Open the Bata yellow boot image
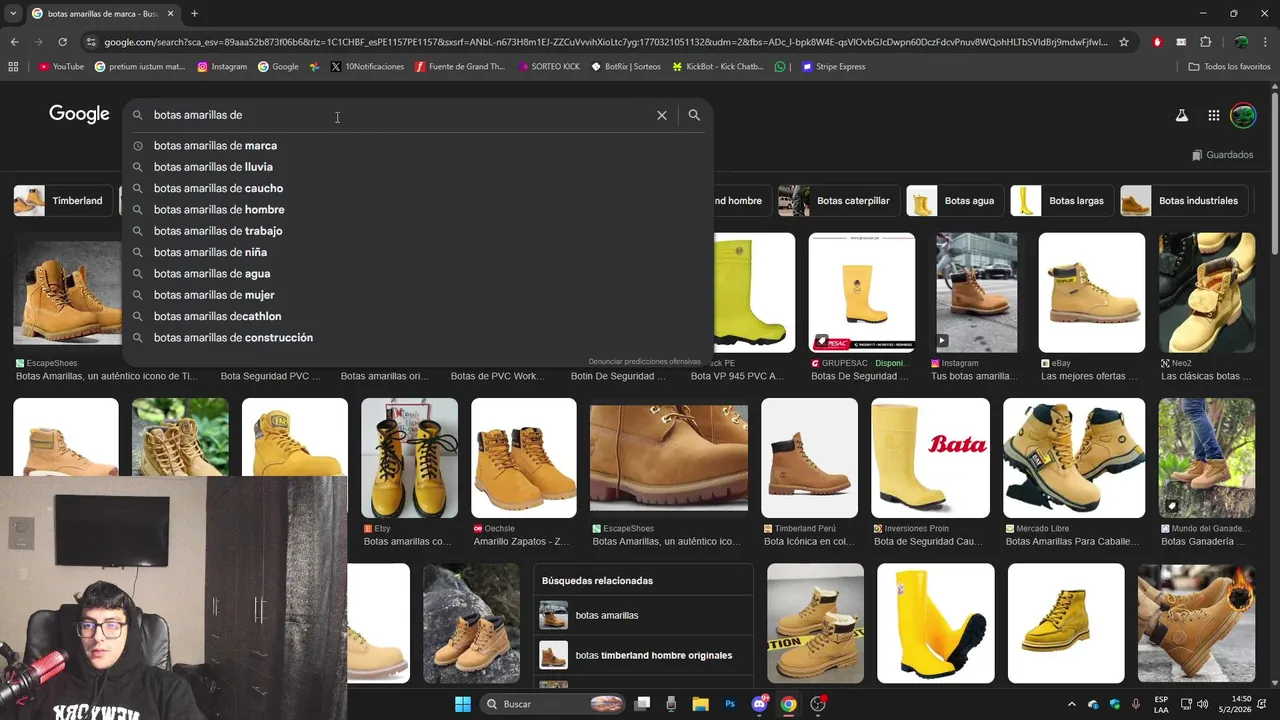This screenshot has width=1280, height=720. [930, 458]
